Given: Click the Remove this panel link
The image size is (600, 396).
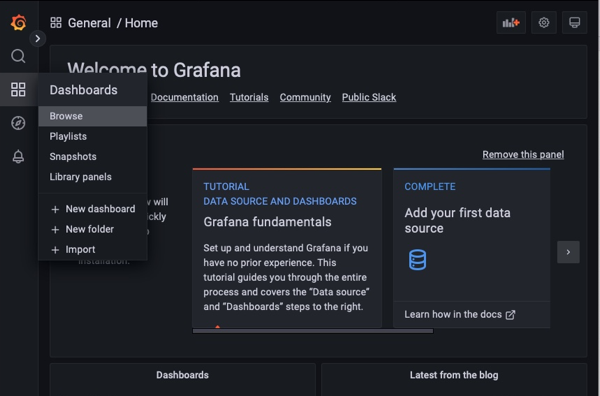Looking at the screenshot, I should click(x=523, y=155).
